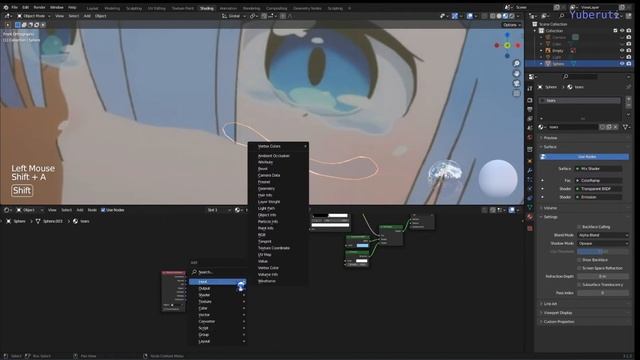
Task: Select rendered viewport shading sphere icon
Action: point(512,16)
